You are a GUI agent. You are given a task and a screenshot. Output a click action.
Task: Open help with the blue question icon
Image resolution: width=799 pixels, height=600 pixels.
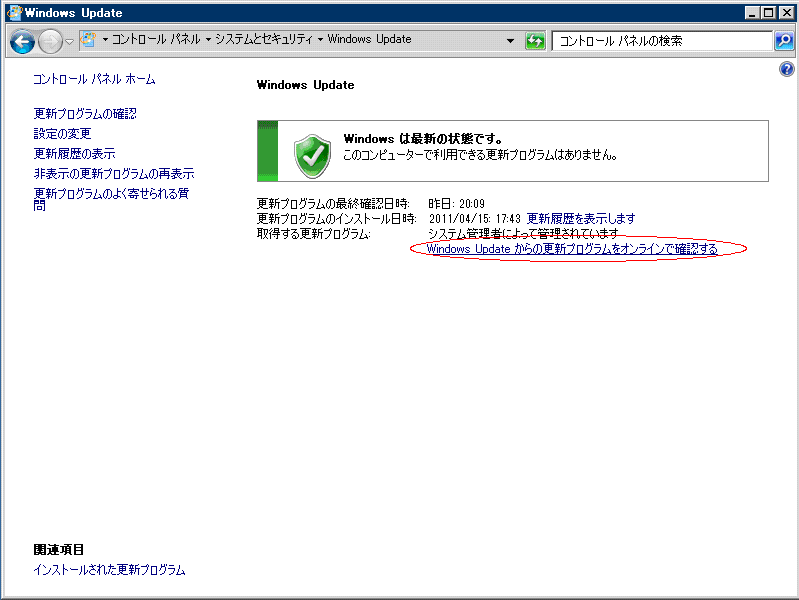[786, 69]
